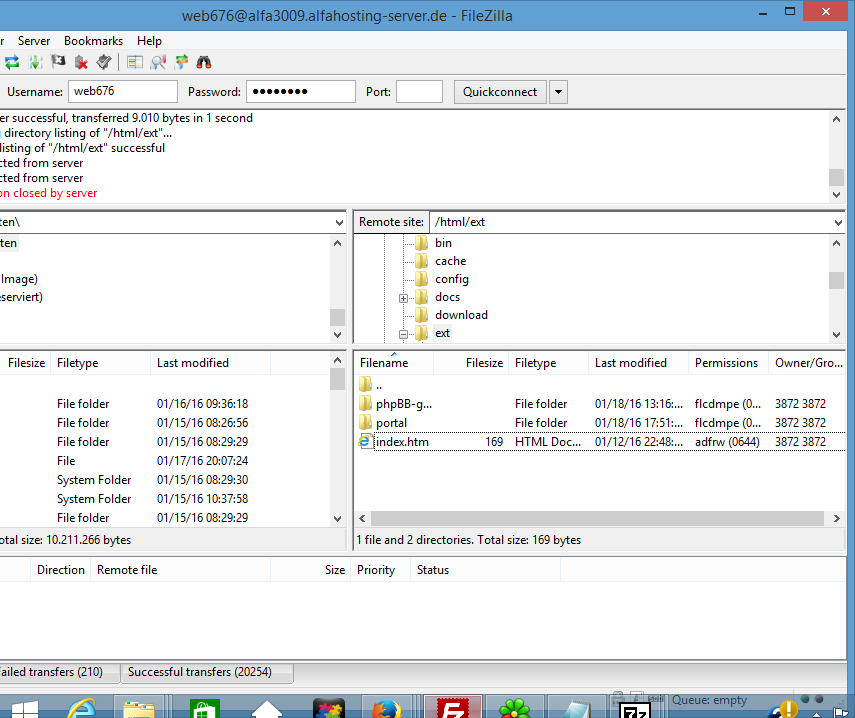
Task: Select local row modified 01/16/16 09:36:18
Action: pos(164,404)
